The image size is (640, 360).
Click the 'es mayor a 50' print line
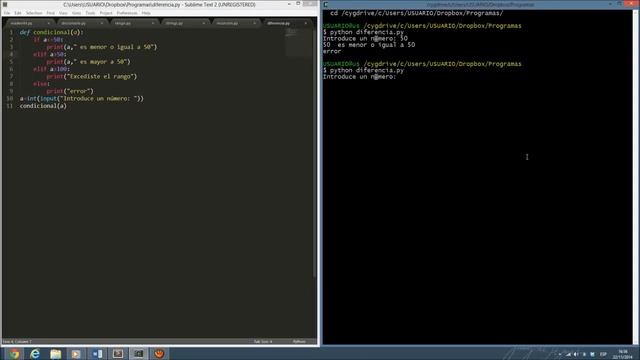(x=88, y=62)
